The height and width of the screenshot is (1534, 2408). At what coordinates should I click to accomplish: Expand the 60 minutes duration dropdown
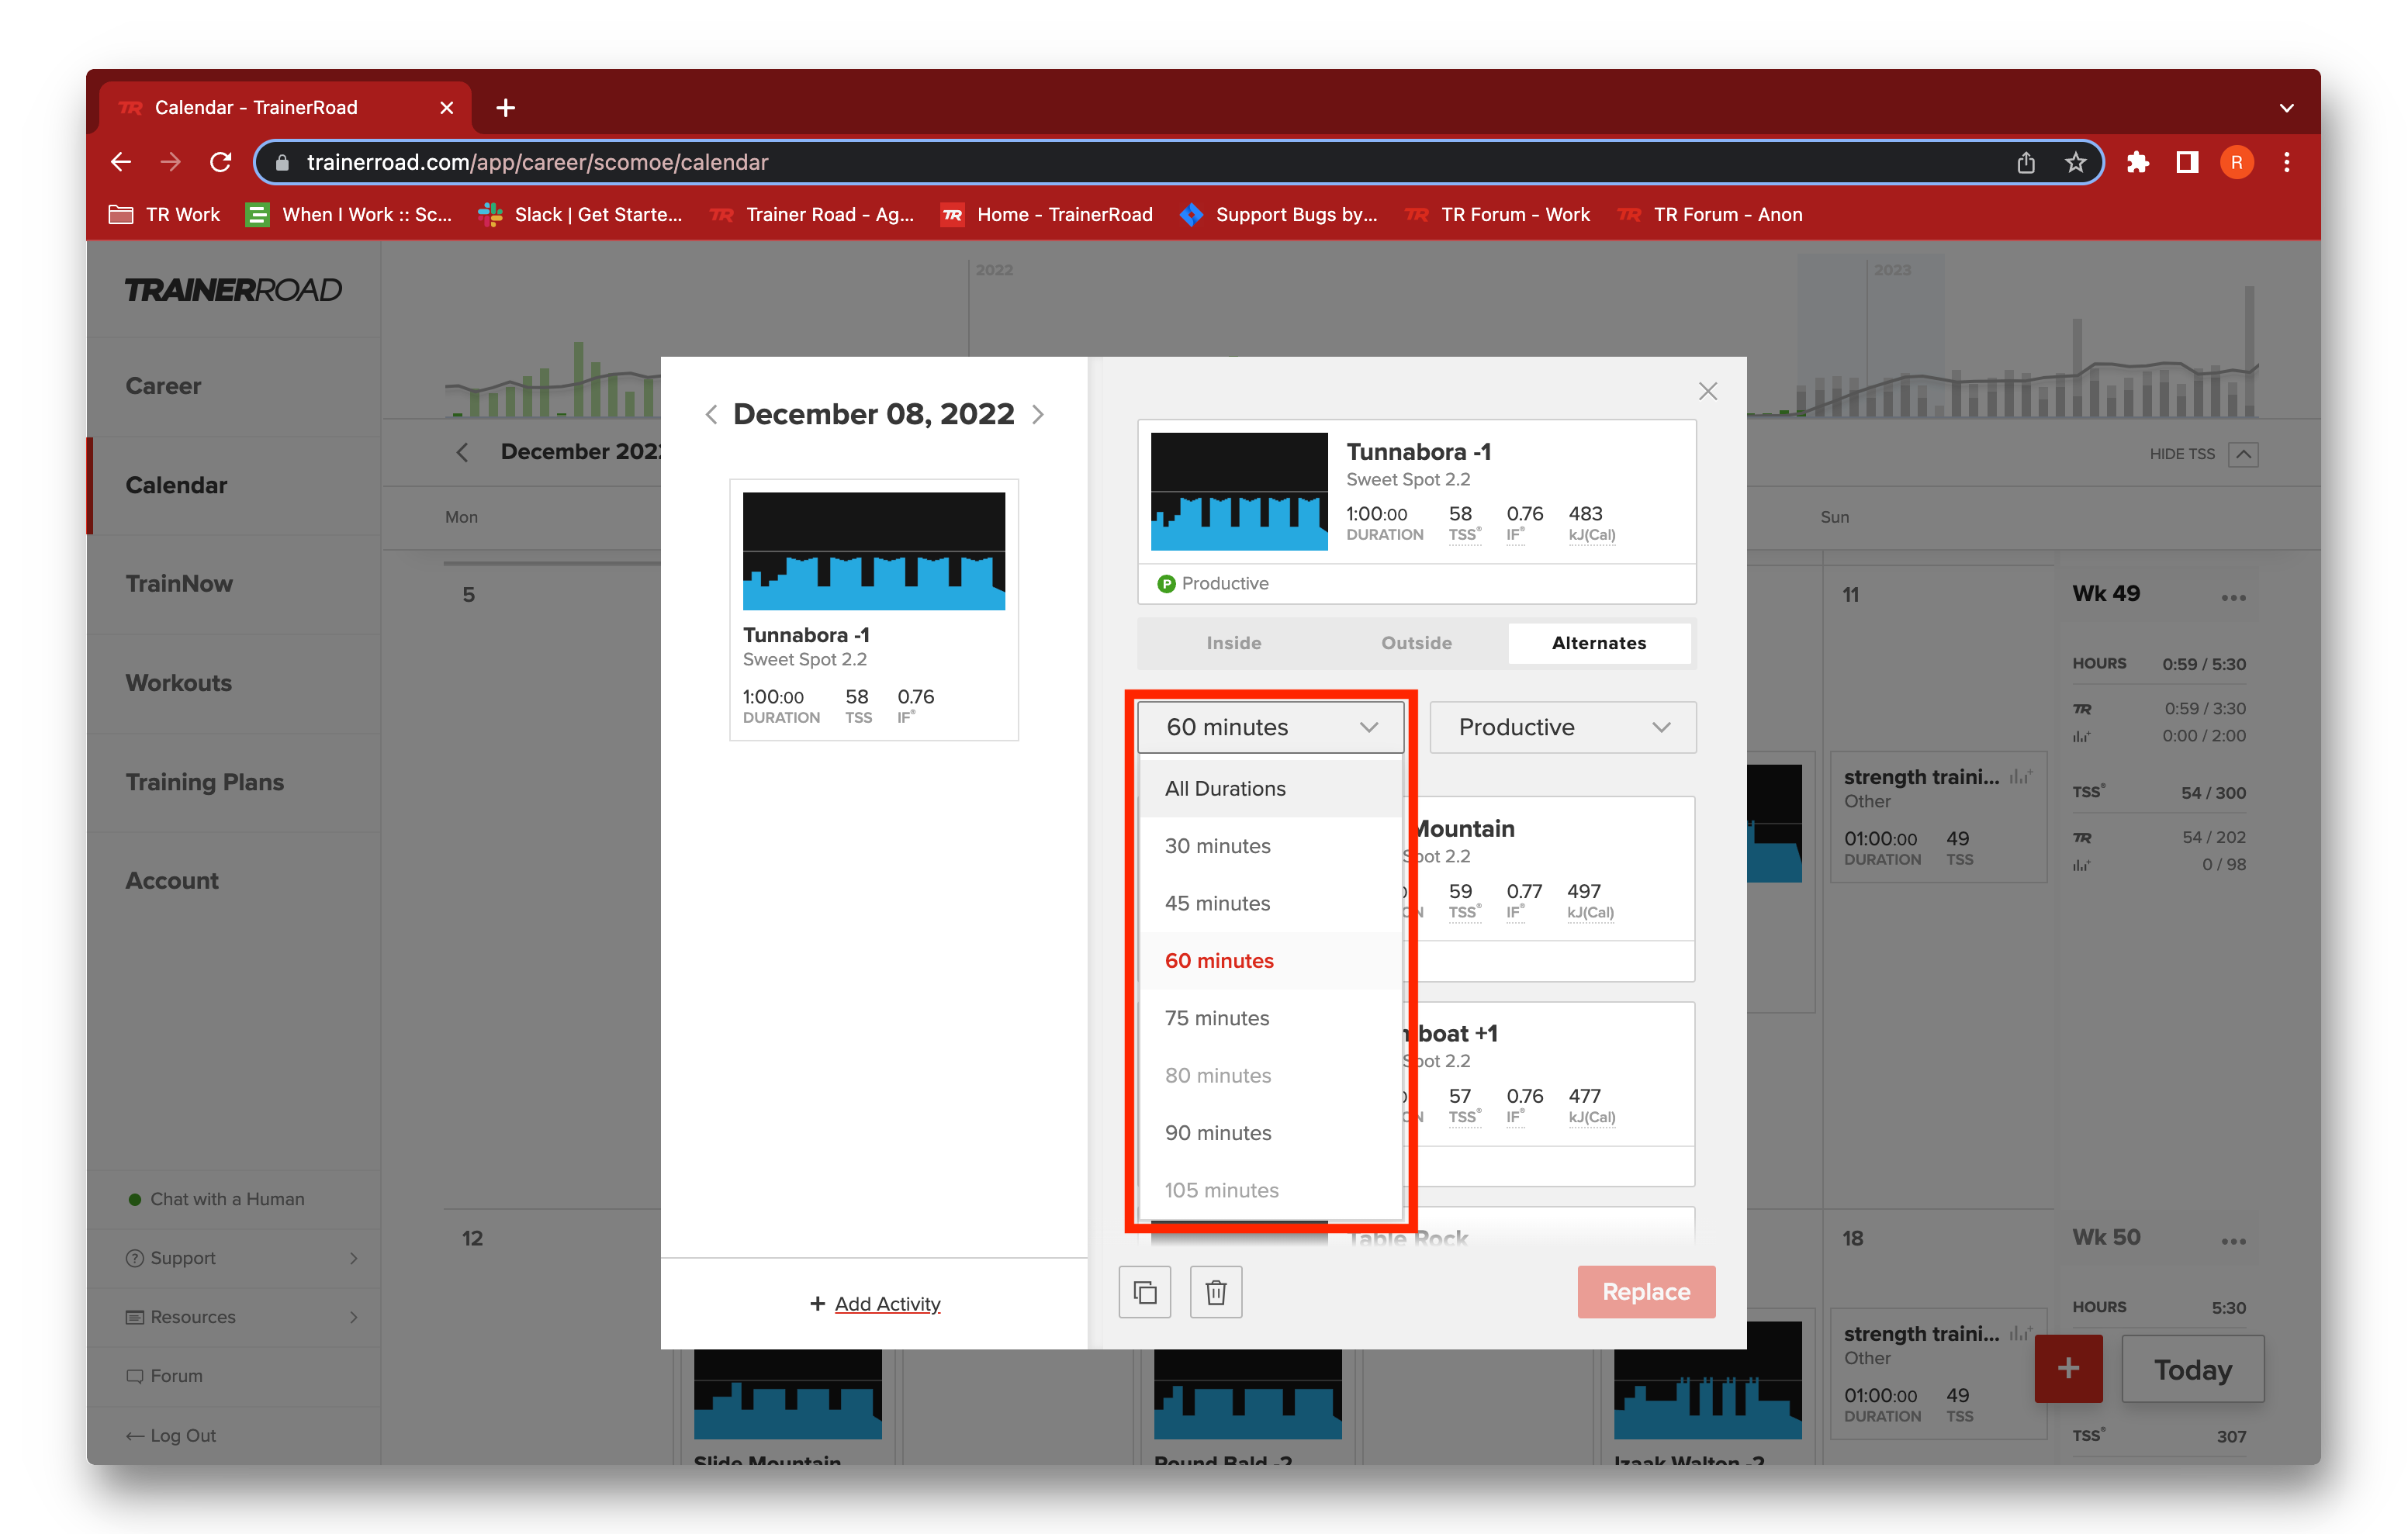[x=1270, y=727]
